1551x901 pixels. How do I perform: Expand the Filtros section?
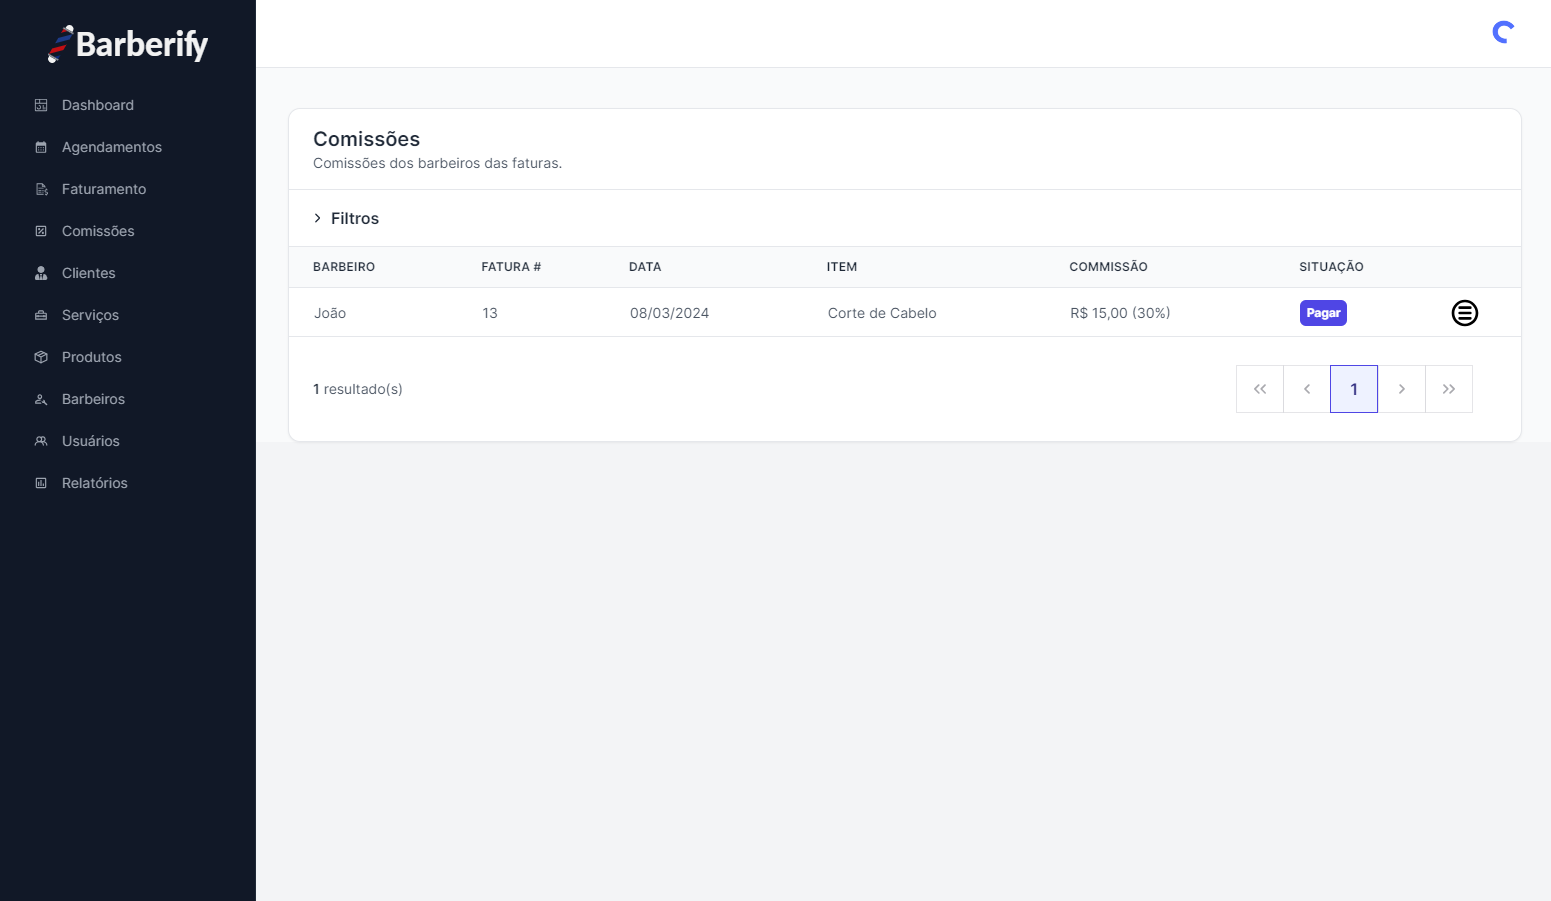click(354, 218)
